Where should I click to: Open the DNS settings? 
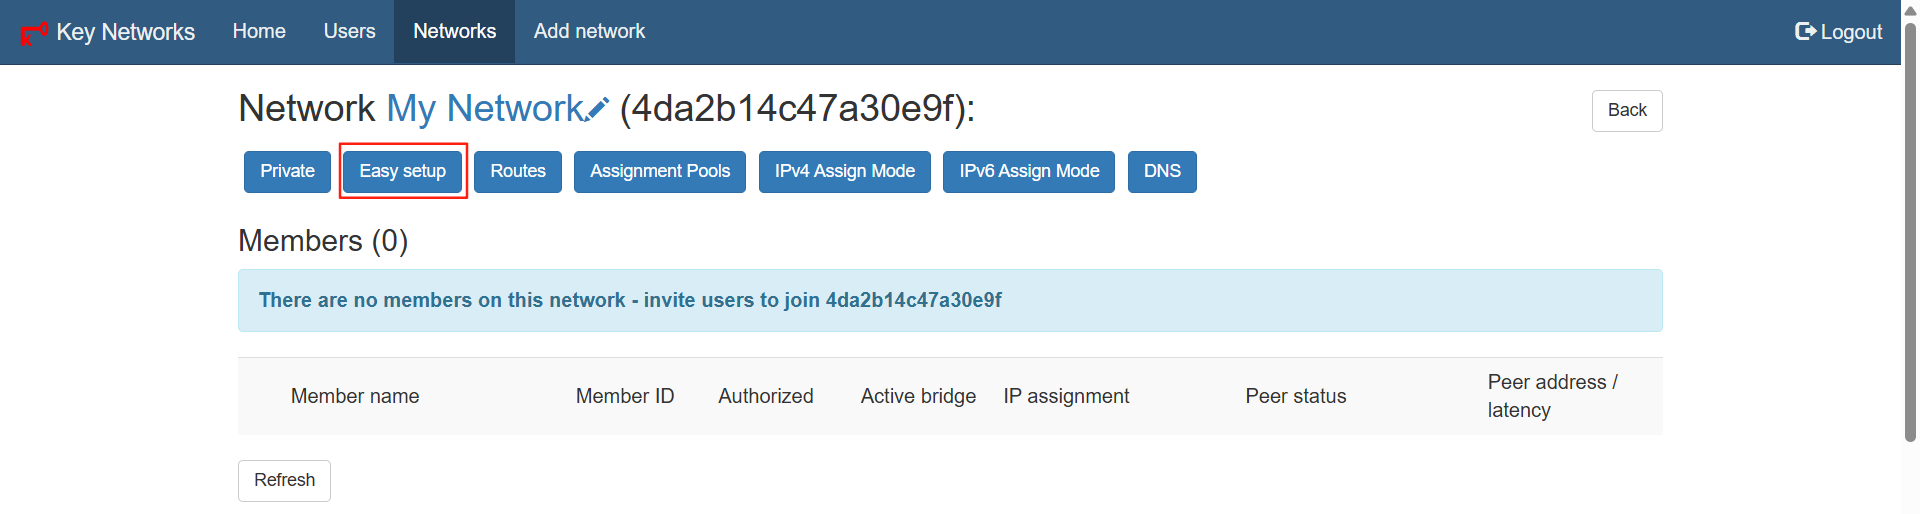(x=1162, y=171)
